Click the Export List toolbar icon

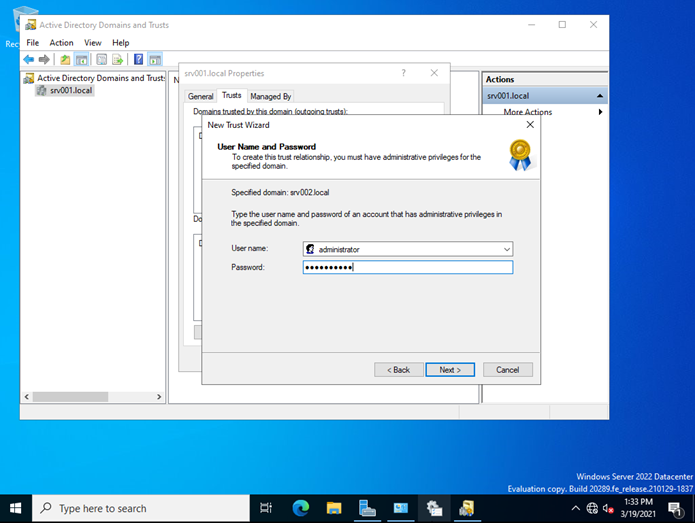pyautogui.click(x=117, y=59)
